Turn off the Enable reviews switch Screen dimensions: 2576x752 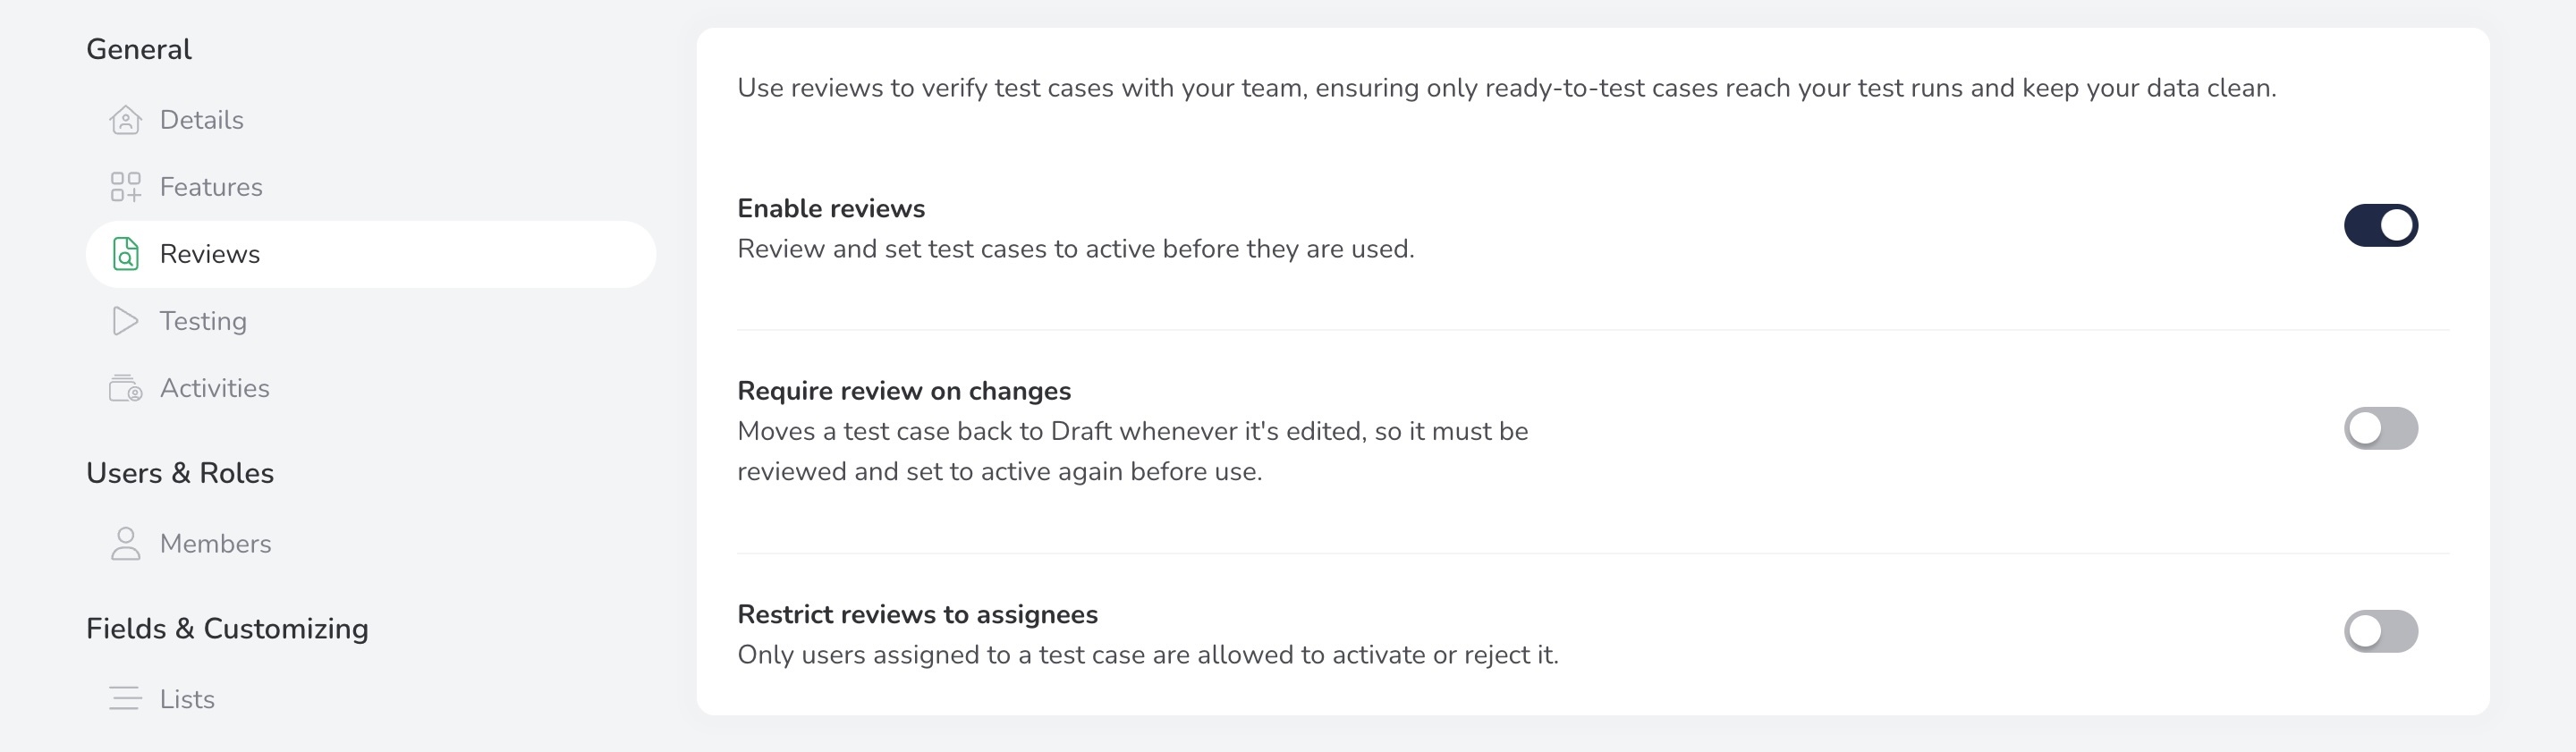pyautogui.click(x=2381, y=225)
